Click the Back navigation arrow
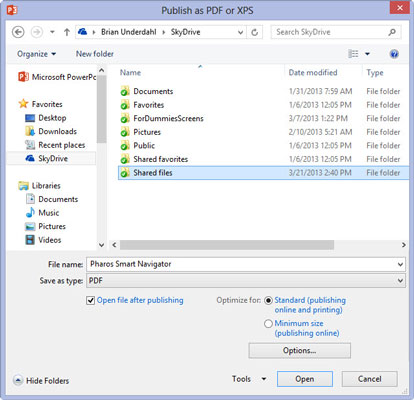The width and height of the screenshot is (414, 400). tap(18, 32)
